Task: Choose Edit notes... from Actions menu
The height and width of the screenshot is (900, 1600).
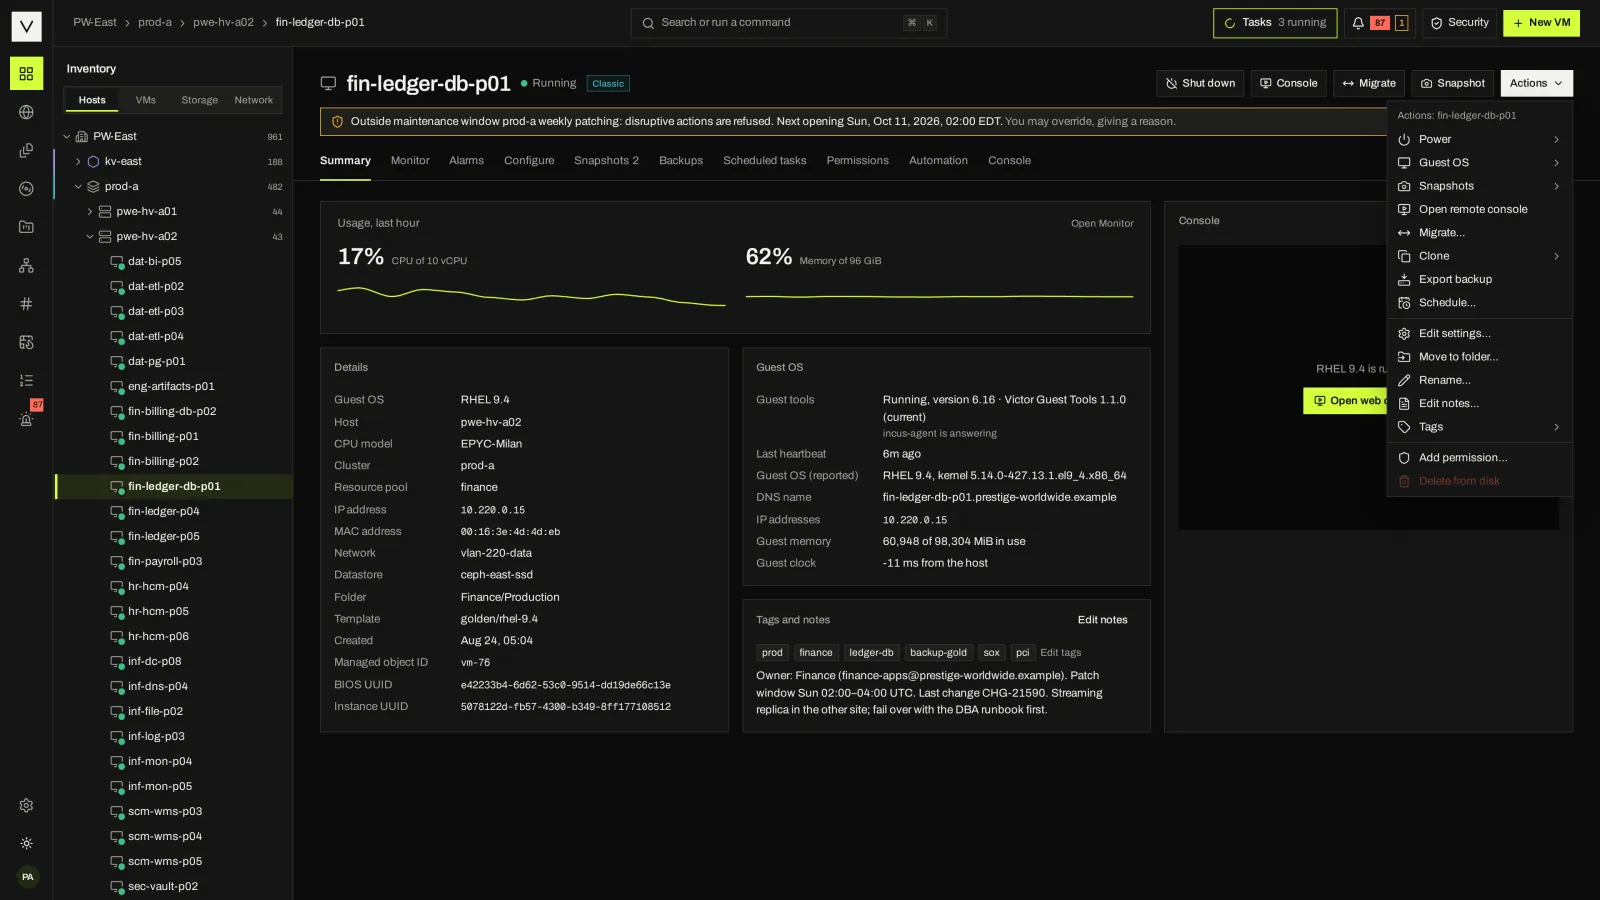Action: click(1479, 404)
